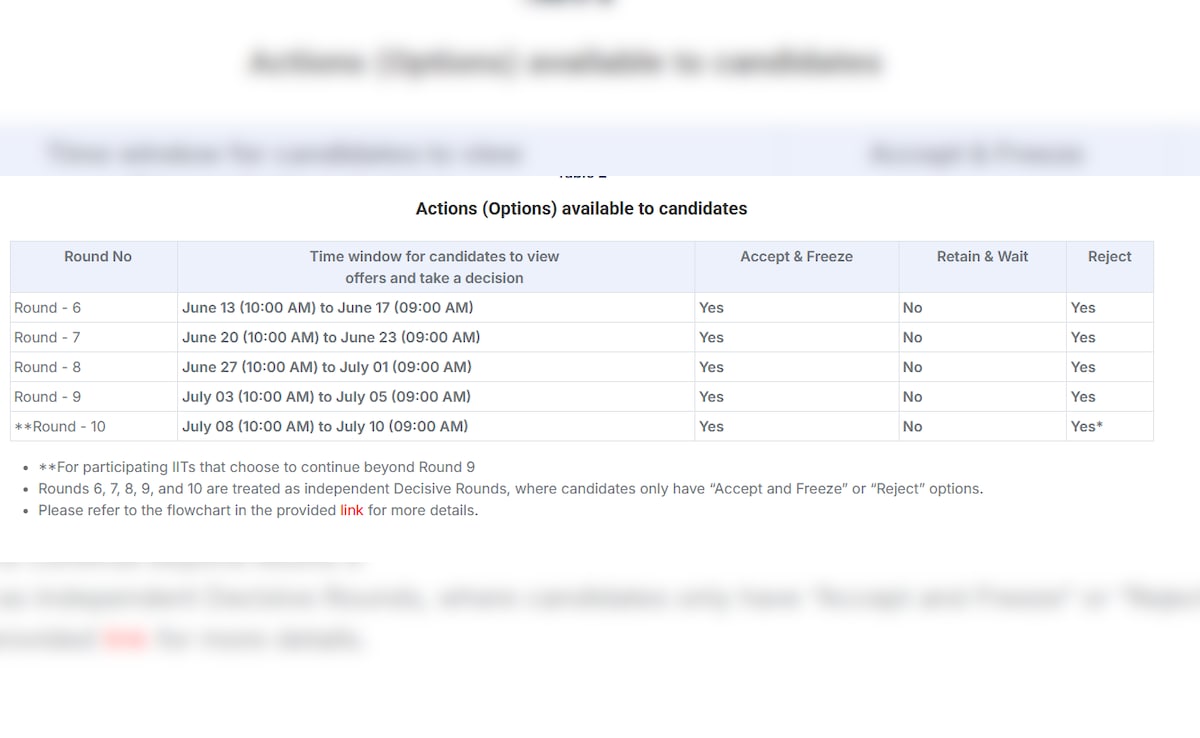
Task: Select the July 08 to July 10 time window
Action: coord(324,427)
